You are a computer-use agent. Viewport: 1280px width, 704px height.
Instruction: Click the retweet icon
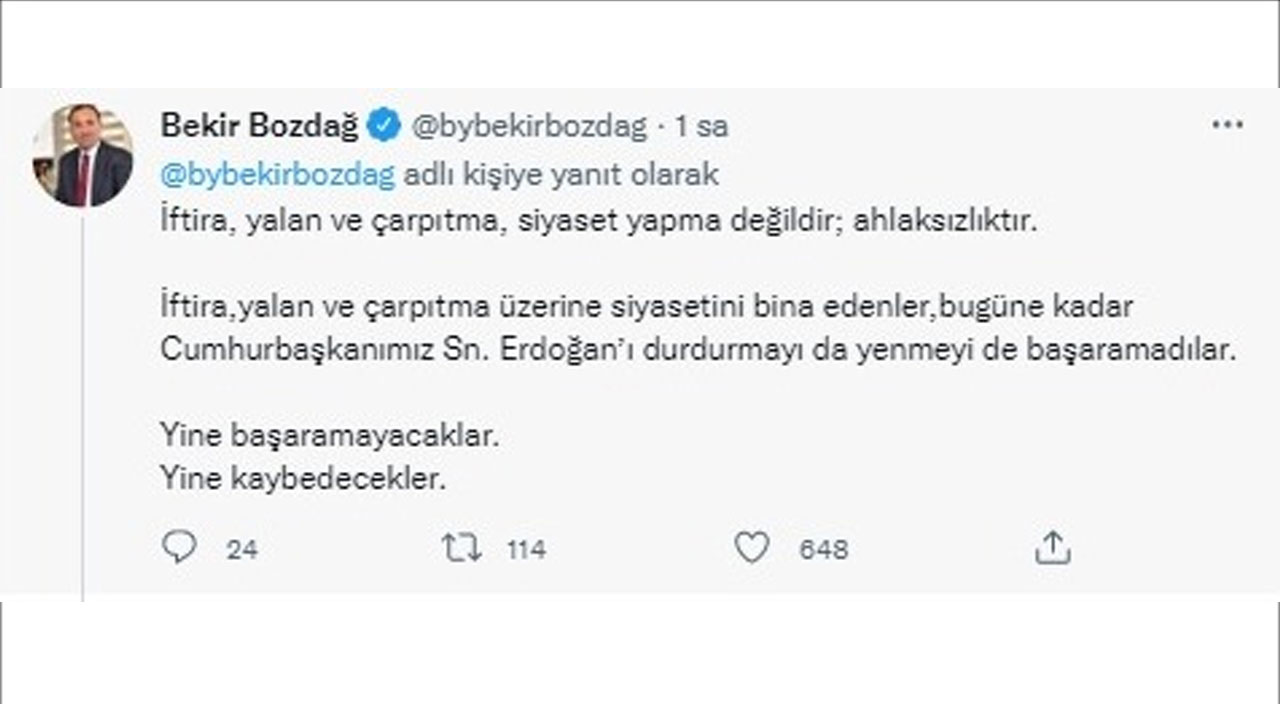461,548
